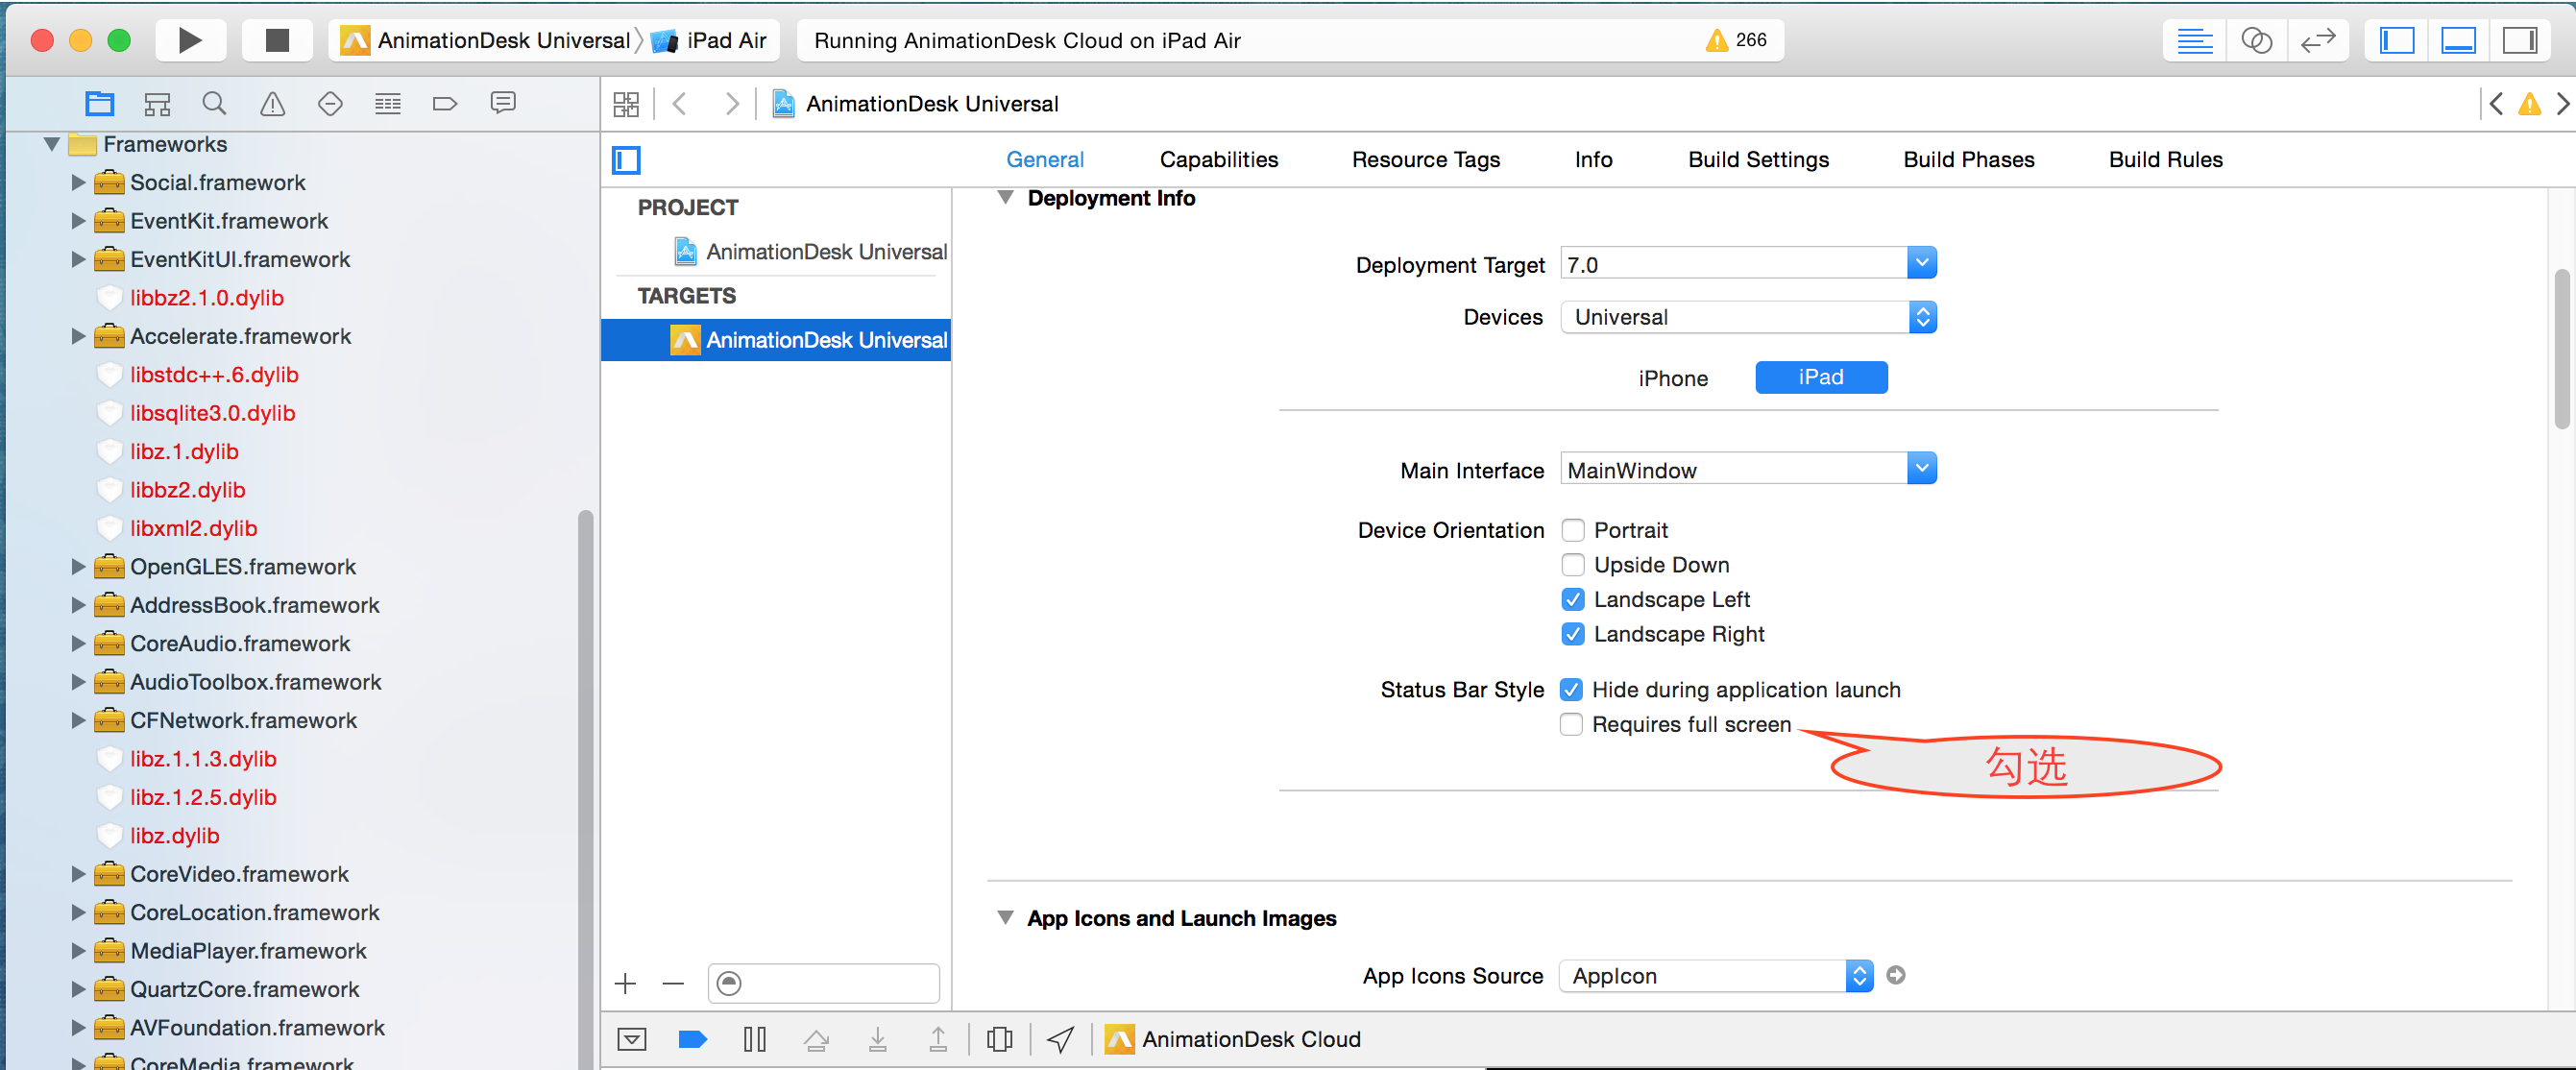Screen dimensions: 2576x1070
Task: Collapse the Frameworks group
Action: (x=52, y=144)
